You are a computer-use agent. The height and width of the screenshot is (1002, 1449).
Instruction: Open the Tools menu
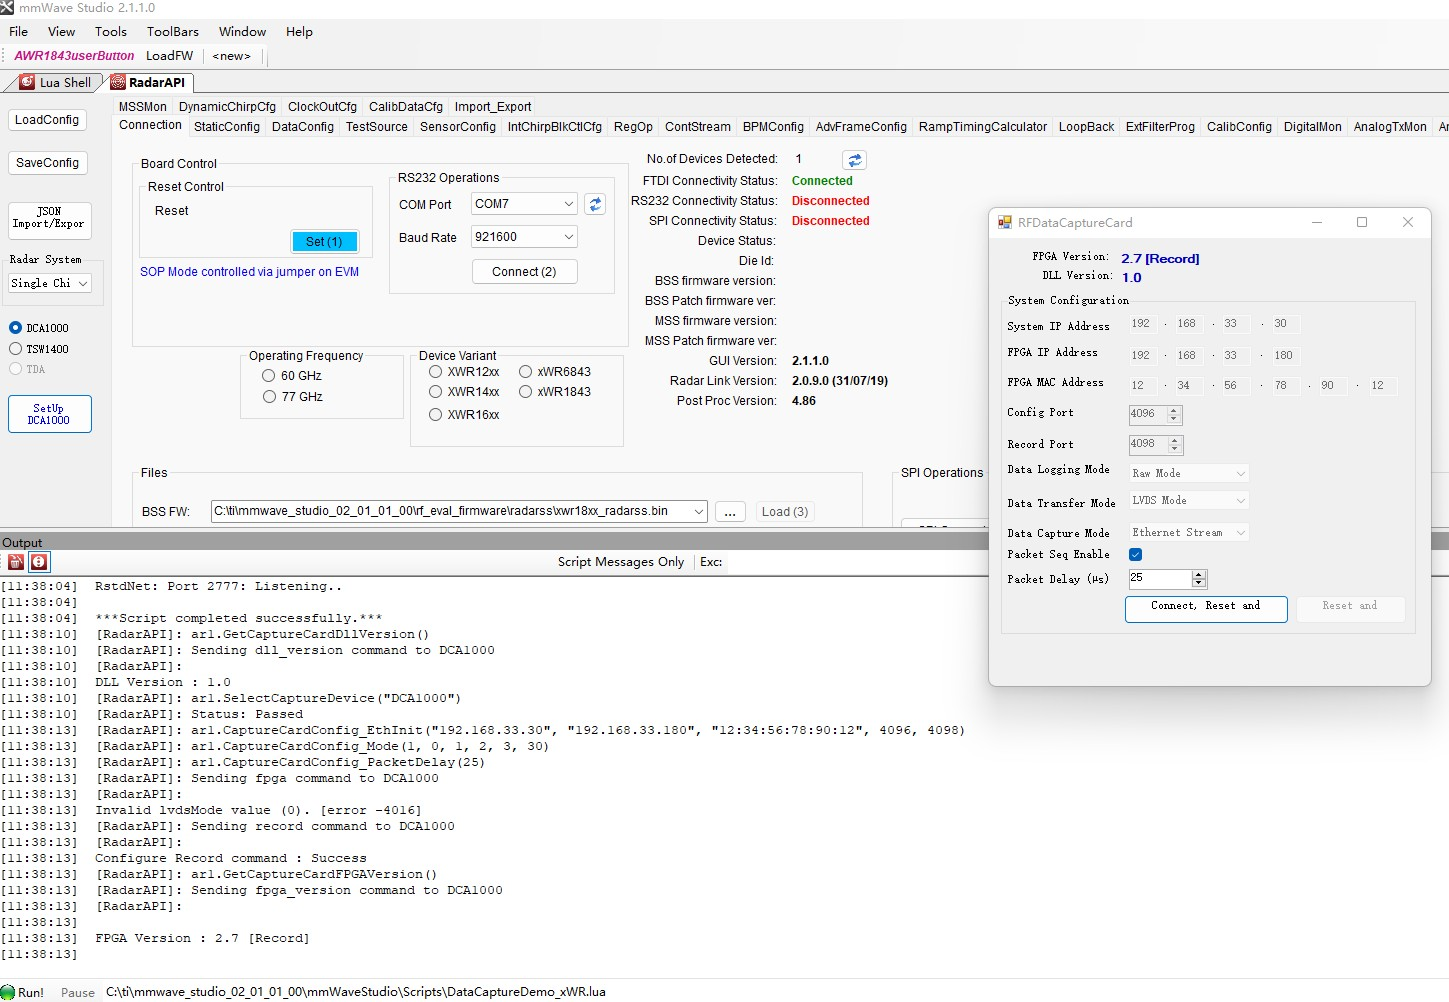[x=111, y=32]
